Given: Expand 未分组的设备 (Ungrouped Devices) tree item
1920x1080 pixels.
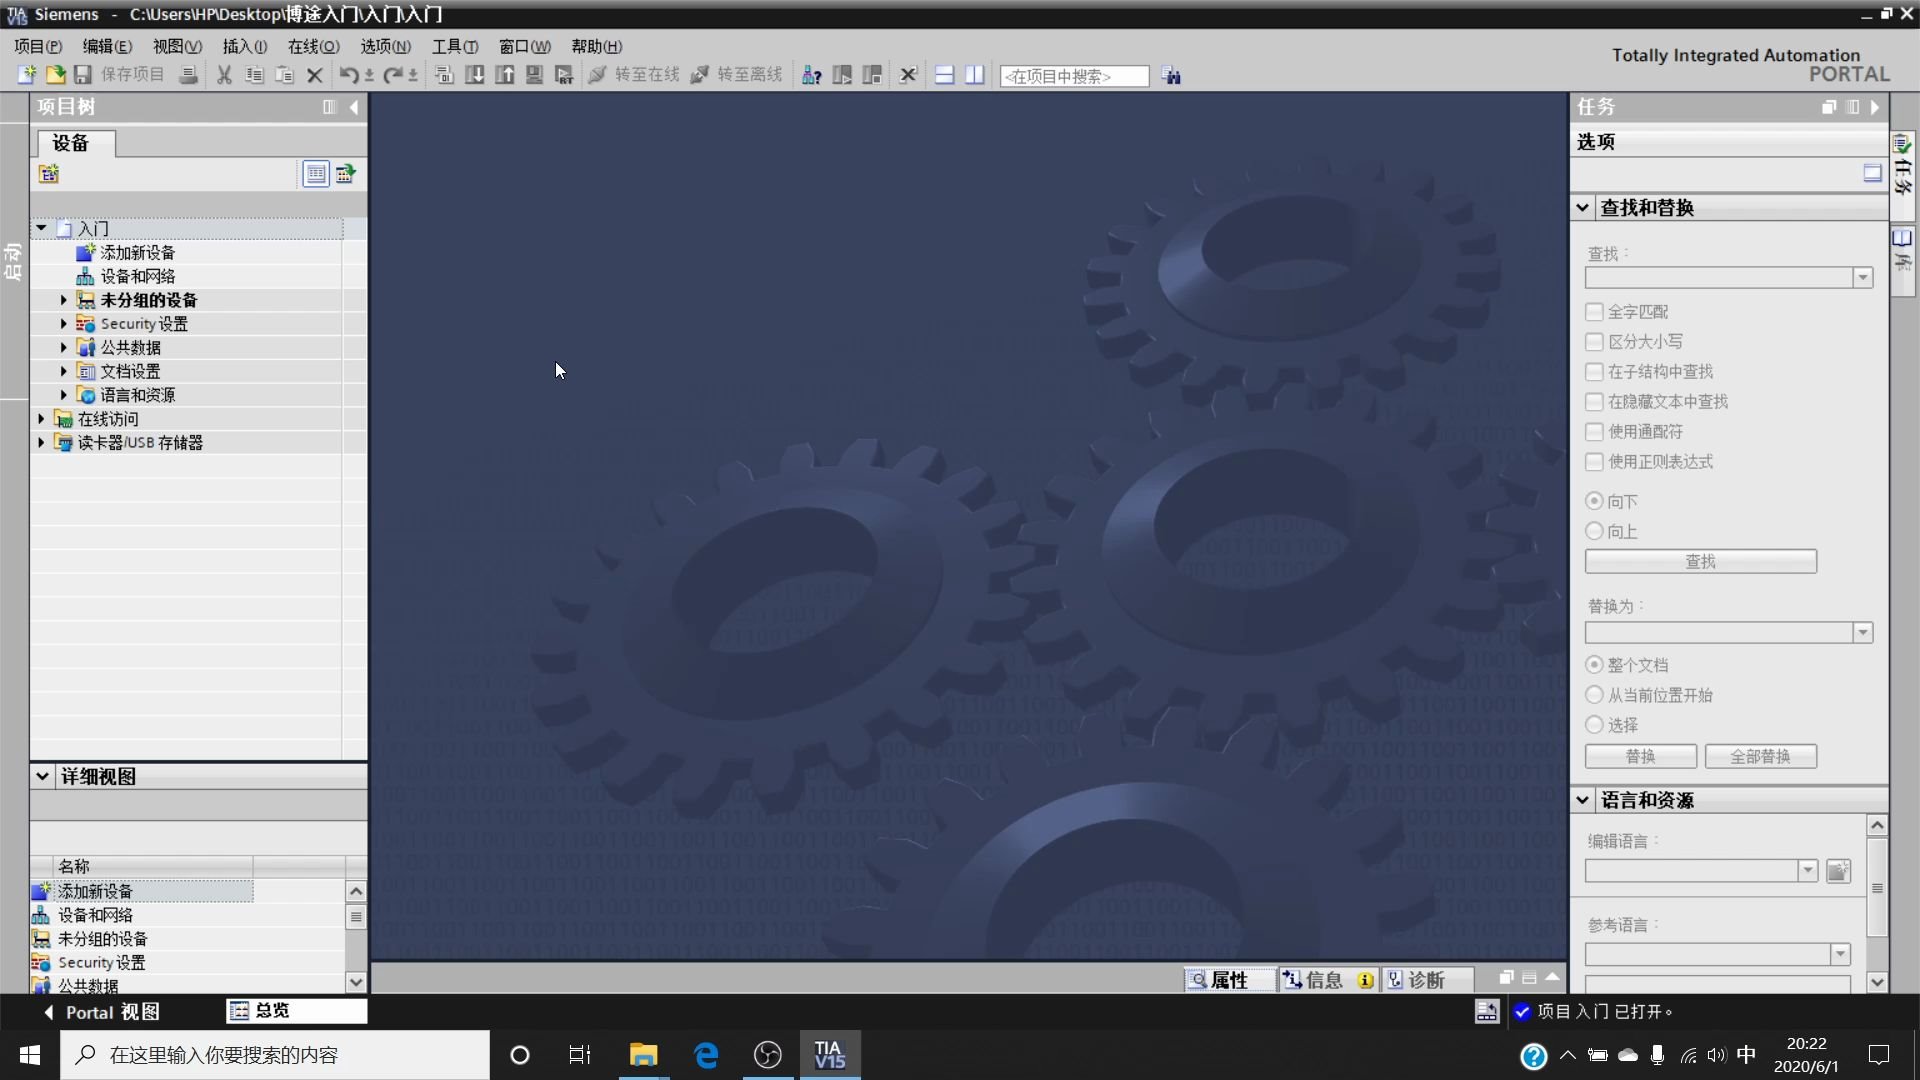Looking at the screenshot, I should pyautogui.click(x=62, y=299).
